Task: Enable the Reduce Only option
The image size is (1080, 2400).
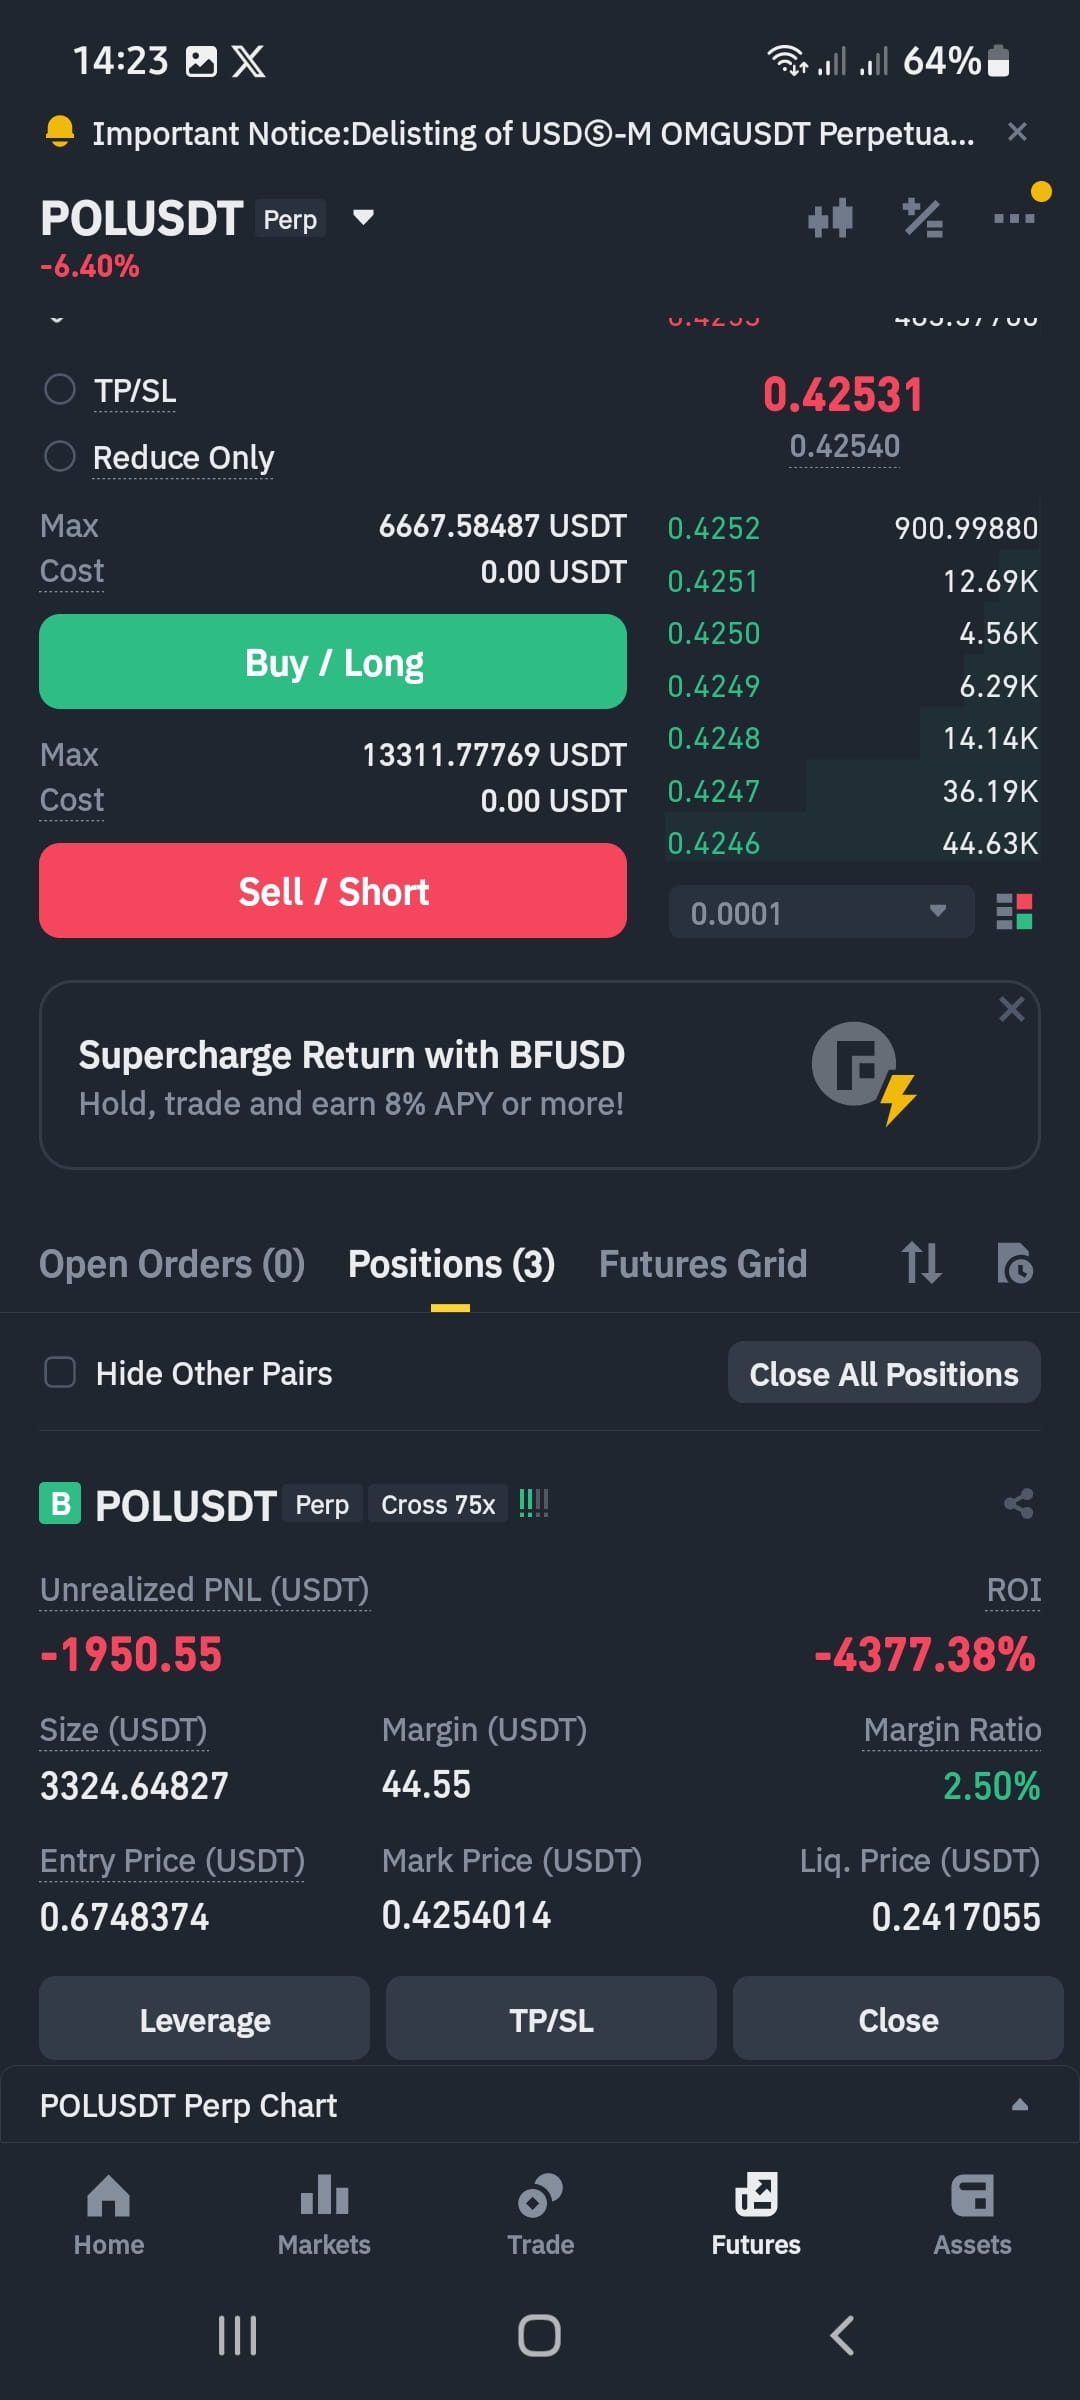Action: [x=60, y=456]
